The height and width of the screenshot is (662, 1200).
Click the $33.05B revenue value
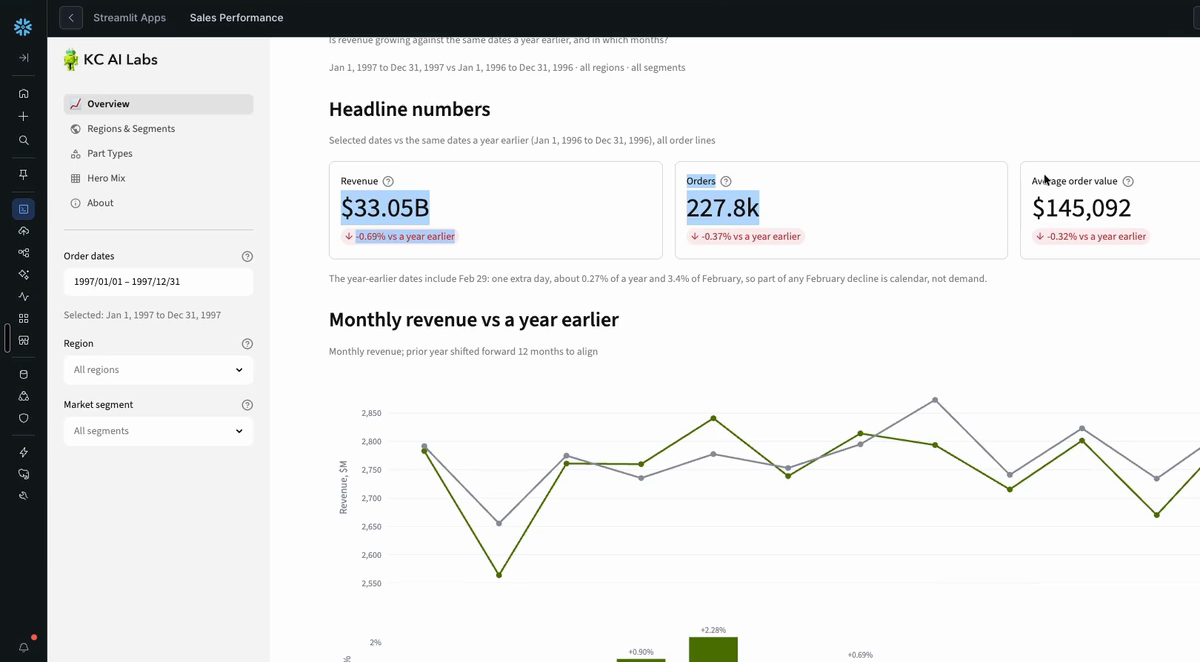coord(385,208)
